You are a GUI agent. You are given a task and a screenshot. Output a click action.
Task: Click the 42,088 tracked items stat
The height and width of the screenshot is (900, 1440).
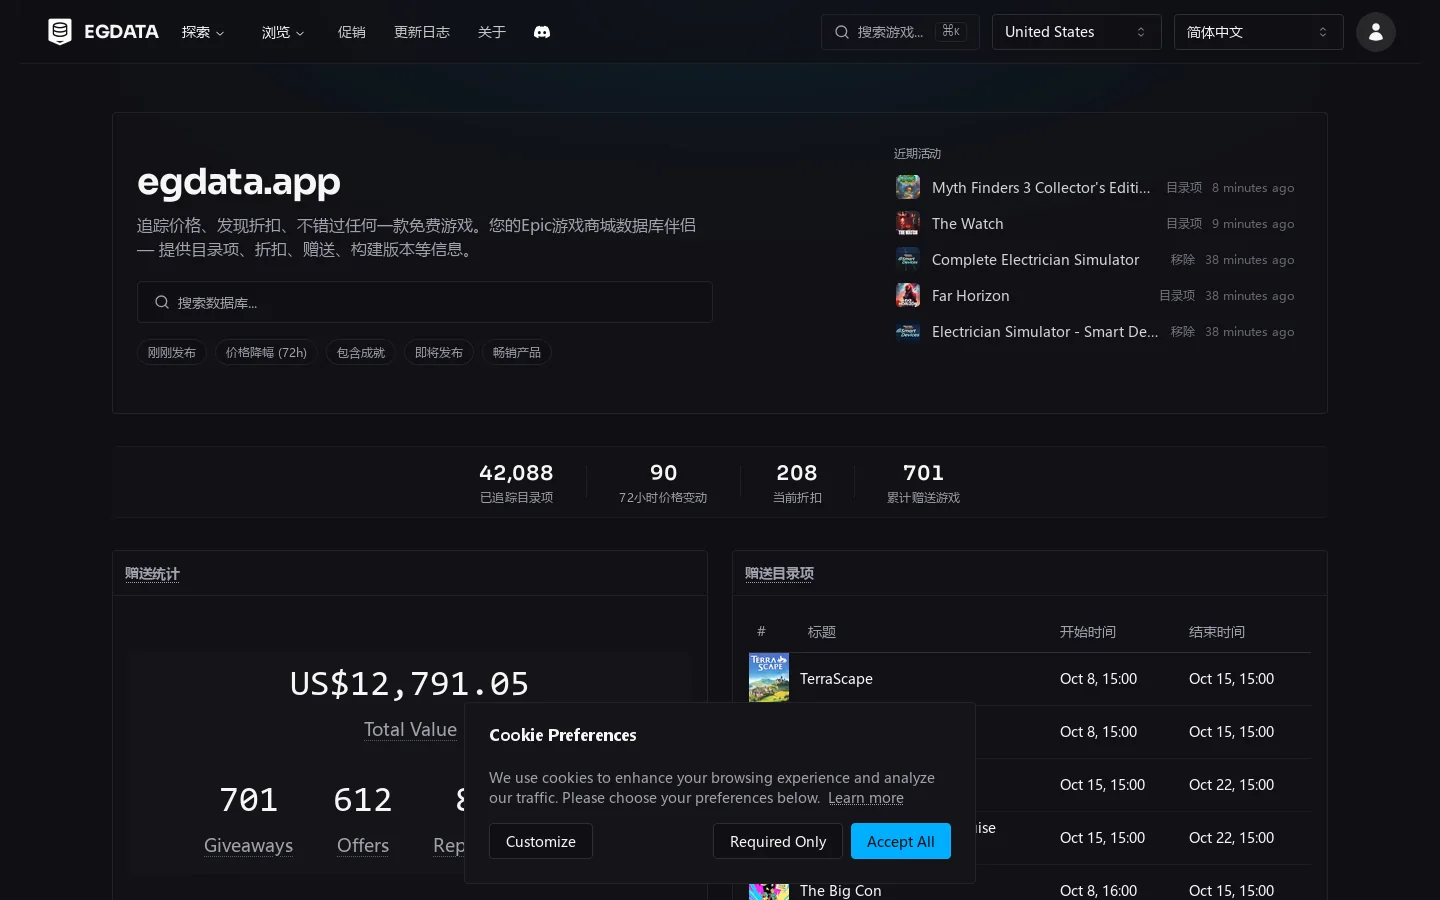point(516,482)
